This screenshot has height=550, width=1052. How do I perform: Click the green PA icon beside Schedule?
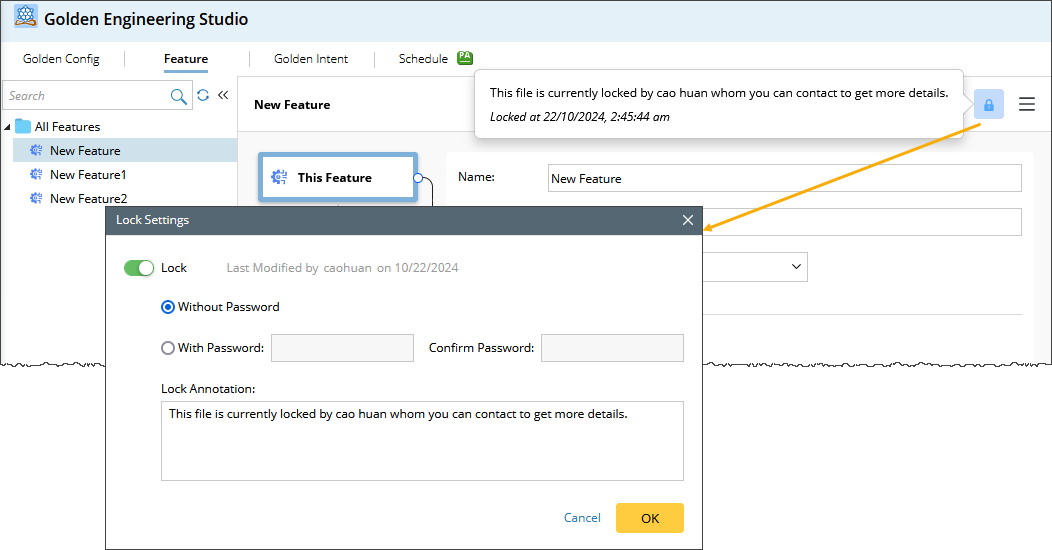coord(465,58)
